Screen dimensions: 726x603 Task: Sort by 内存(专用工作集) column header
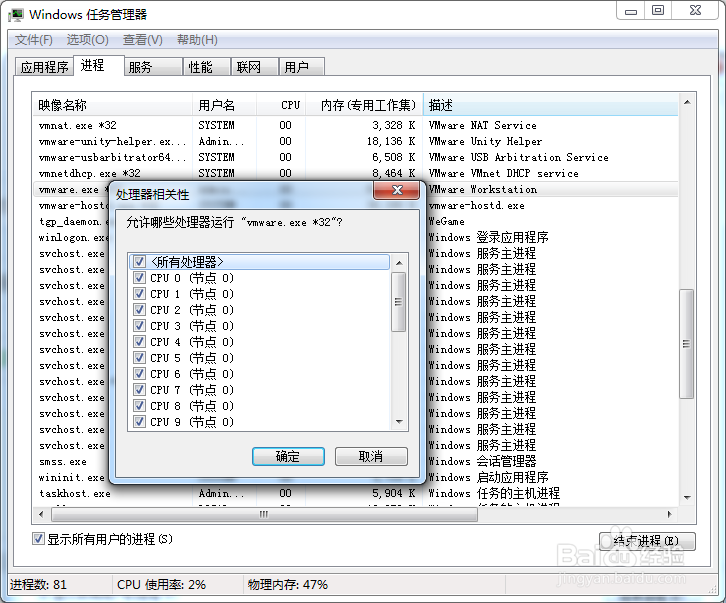[364, 105]
